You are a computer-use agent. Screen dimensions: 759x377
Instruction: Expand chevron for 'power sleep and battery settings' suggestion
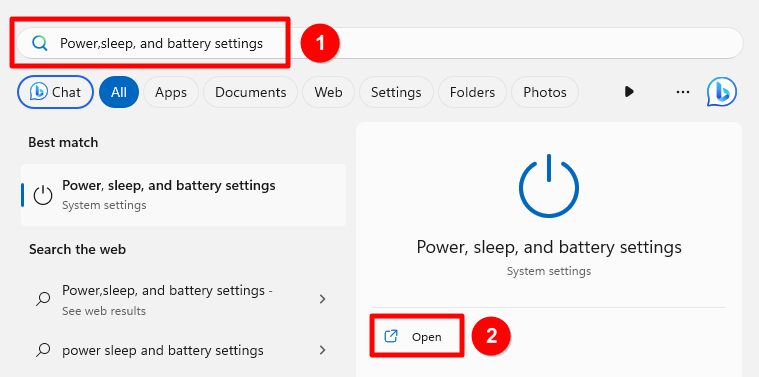322,349
